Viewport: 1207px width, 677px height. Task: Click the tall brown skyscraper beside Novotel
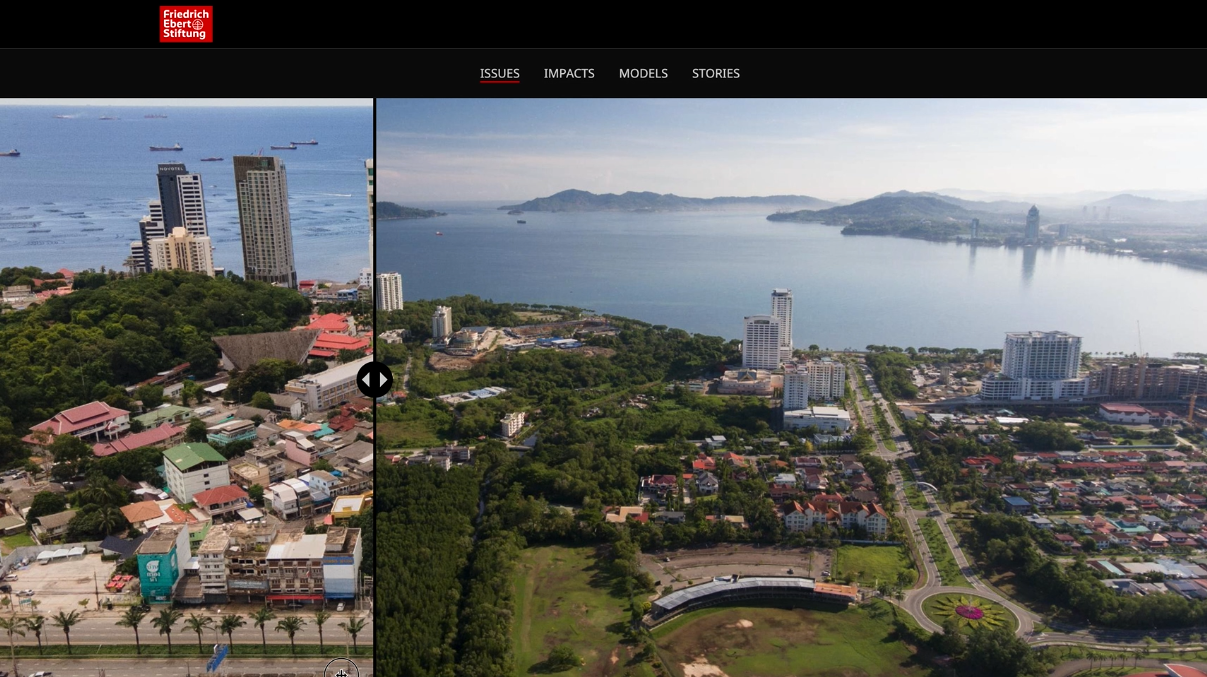[265, 220]
